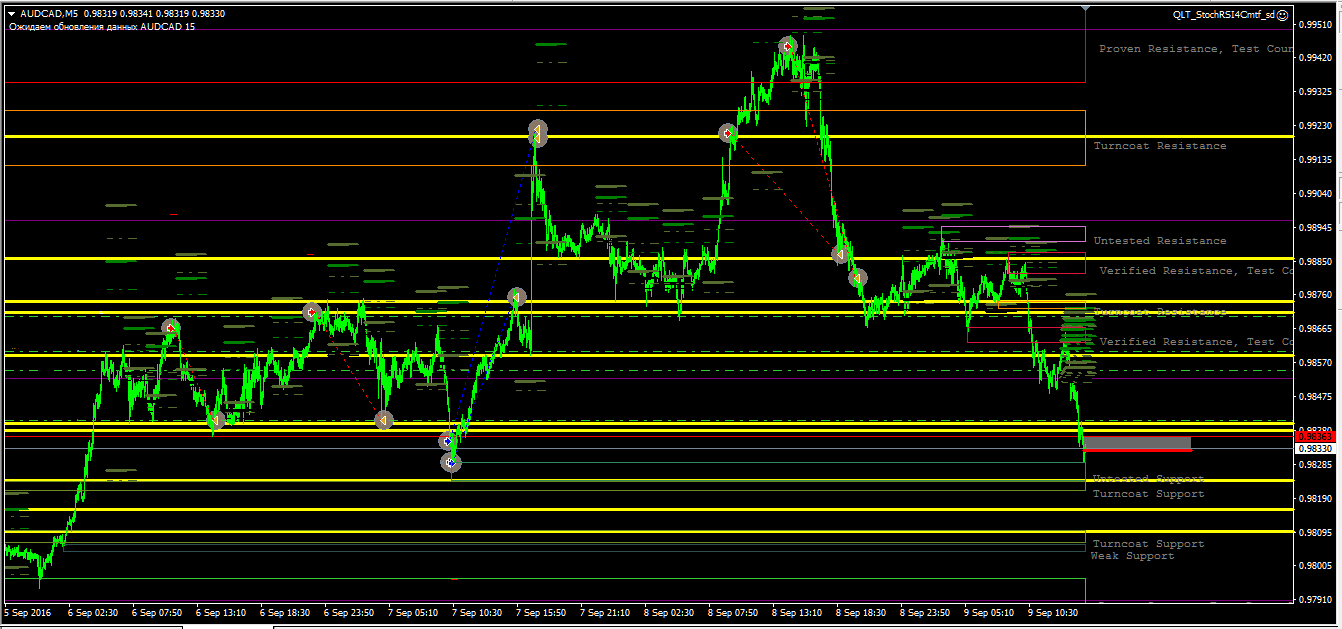Image resolution: width=1342 pixels, height=629 pixels.
Task: Click the white price tag 0.98330
Action: click(x=1316, y=449)
